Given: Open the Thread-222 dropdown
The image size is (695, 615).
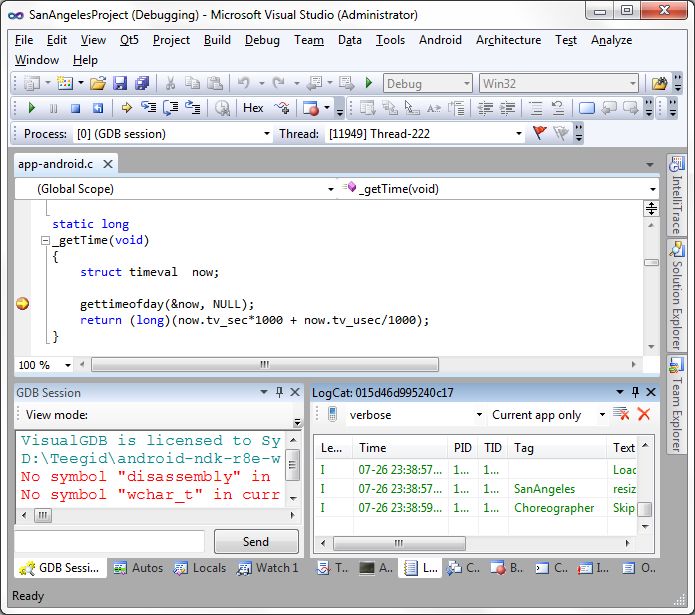Looking at the screenshot, I should (x=519, y=133).
